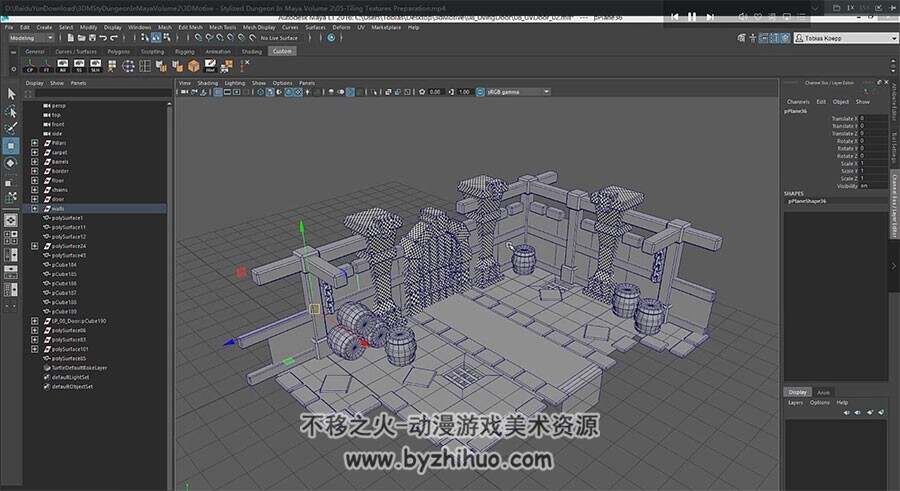Click the orange cube shelf icon
Viewport: 900px width, 491px height.
(x=194, y=66)
